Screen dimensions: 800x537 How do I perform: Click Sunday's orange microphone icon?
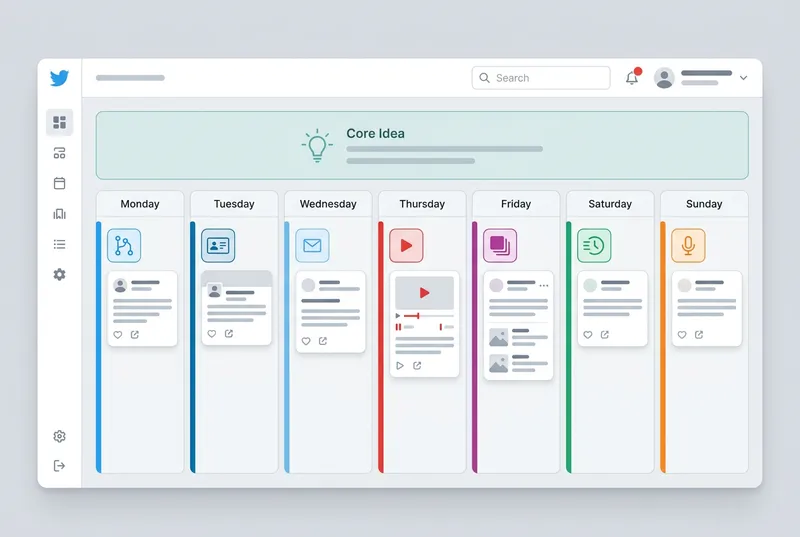click(688, 245)
